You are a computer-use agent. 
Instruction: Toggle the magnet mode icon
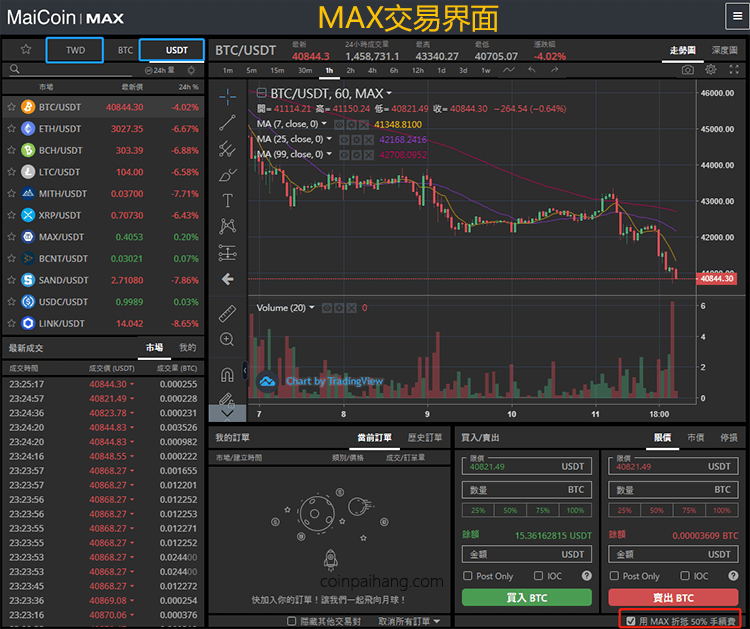227,374
